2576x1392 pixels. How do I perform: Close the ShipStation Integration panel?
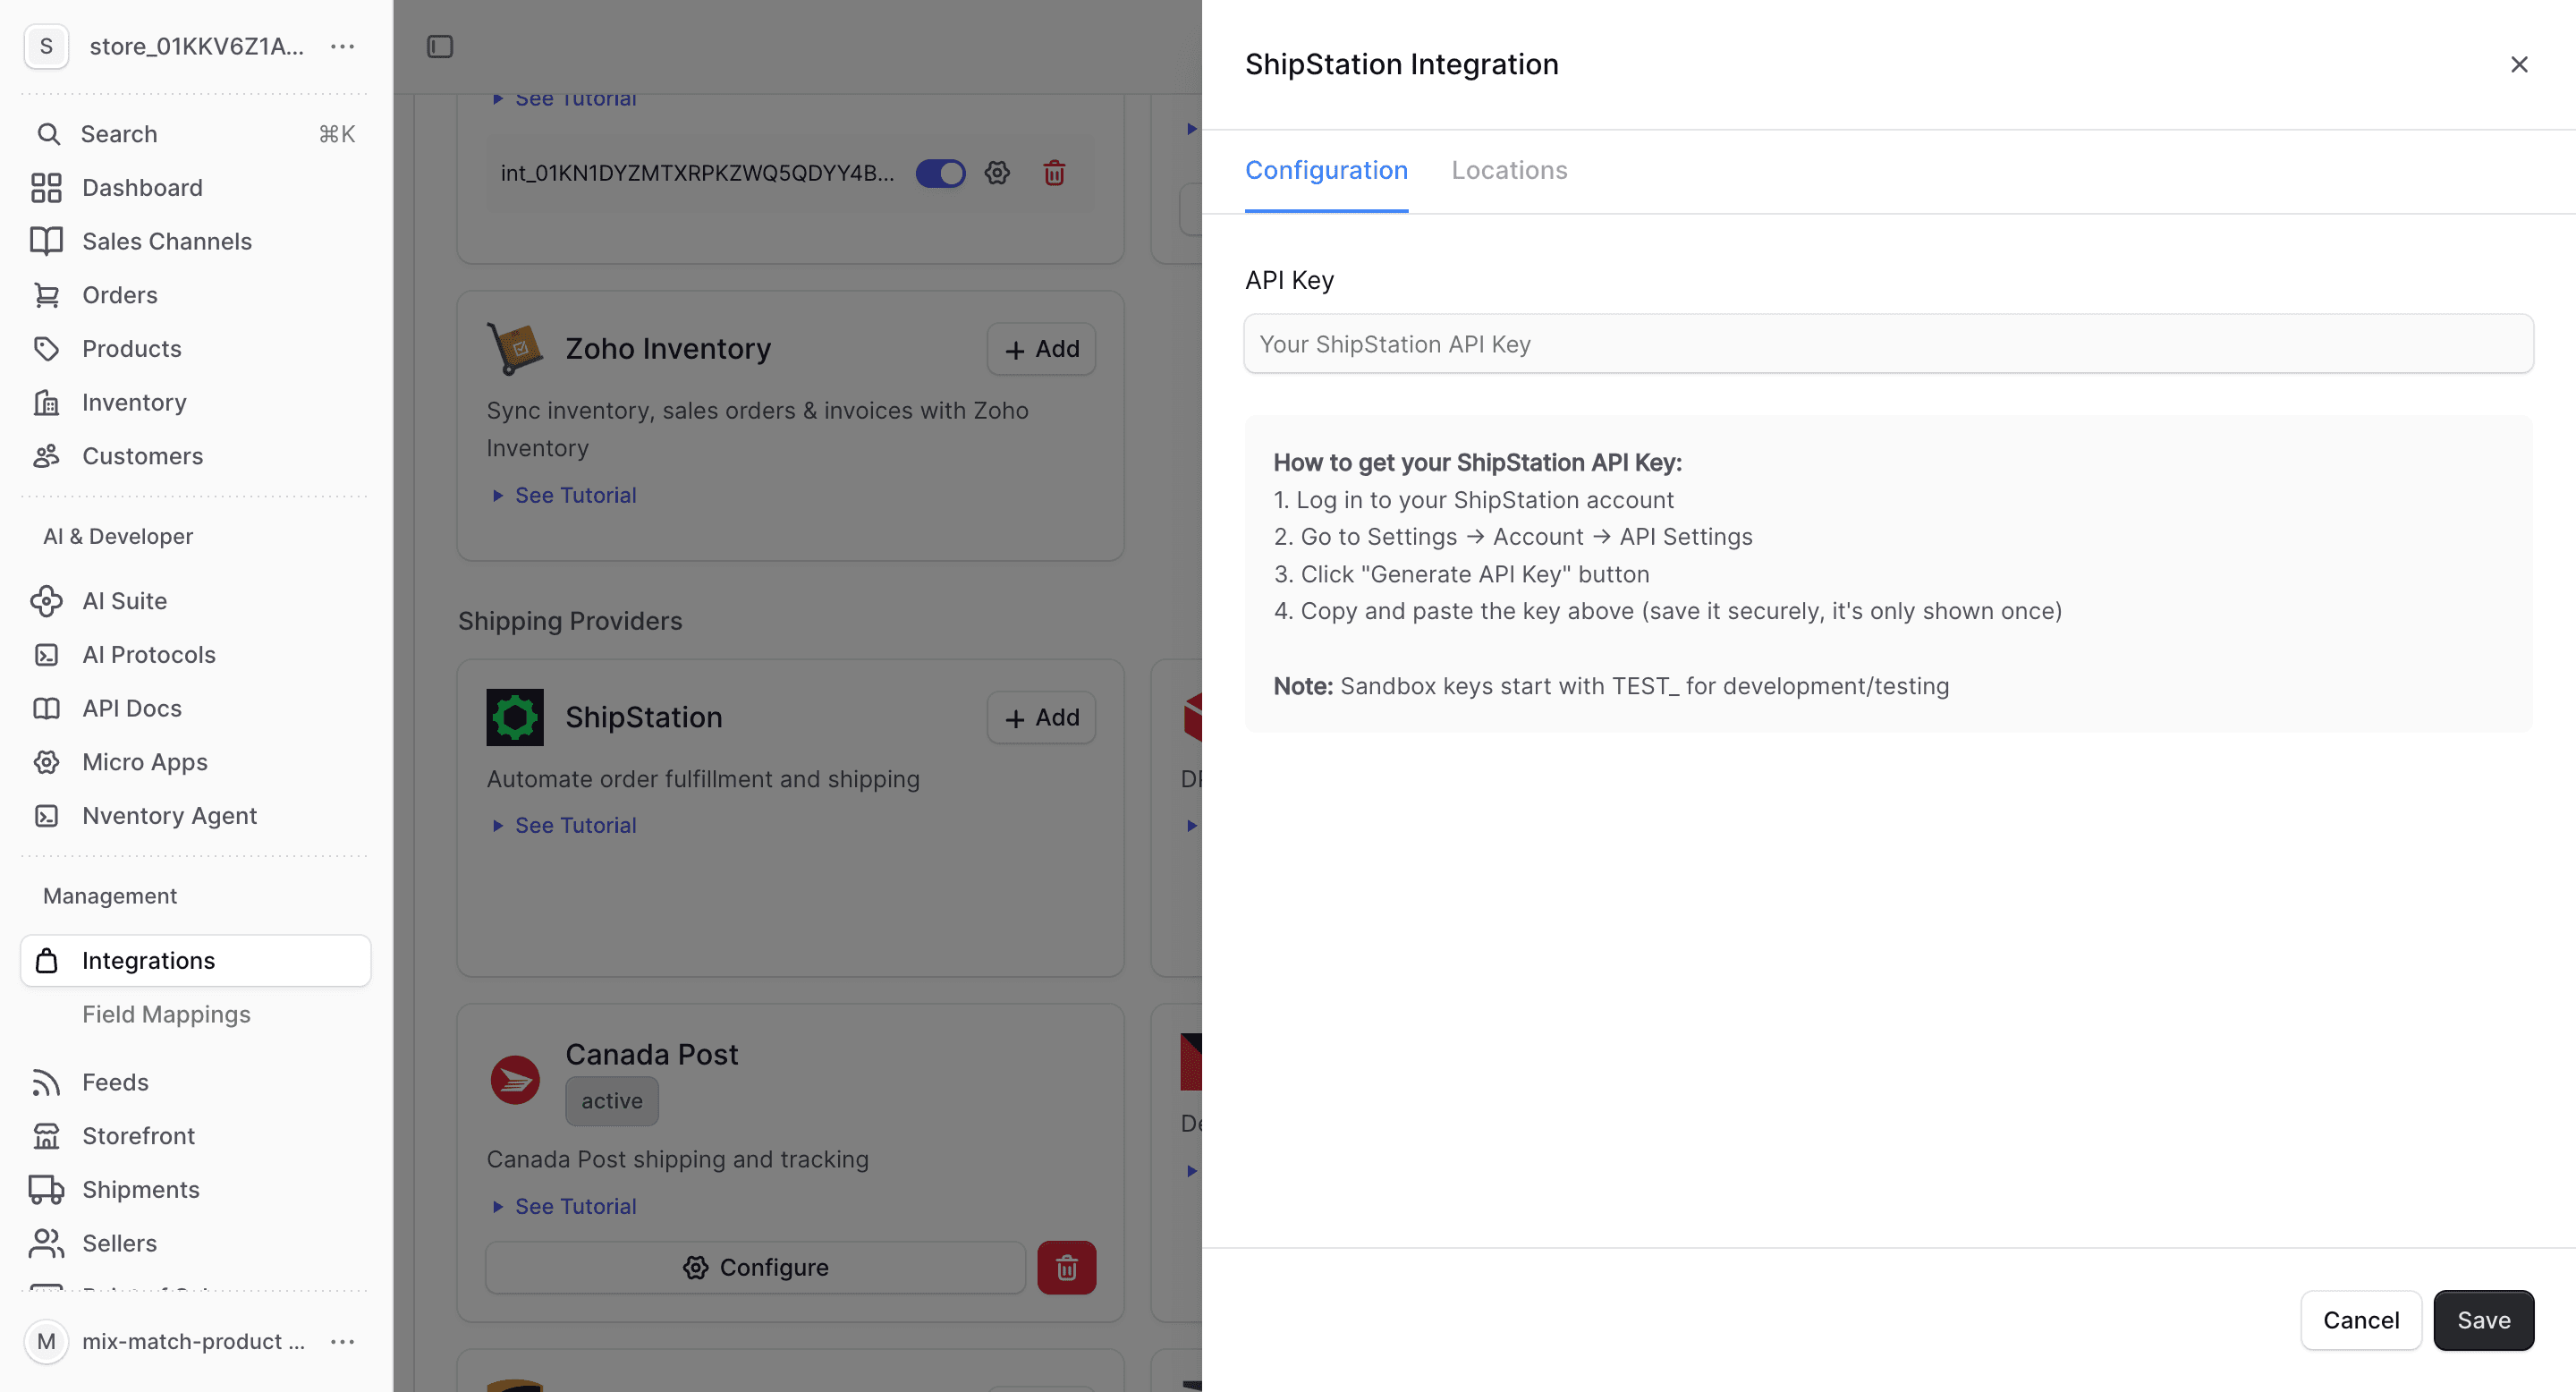pyautogui.click(x=2518, y=65)
